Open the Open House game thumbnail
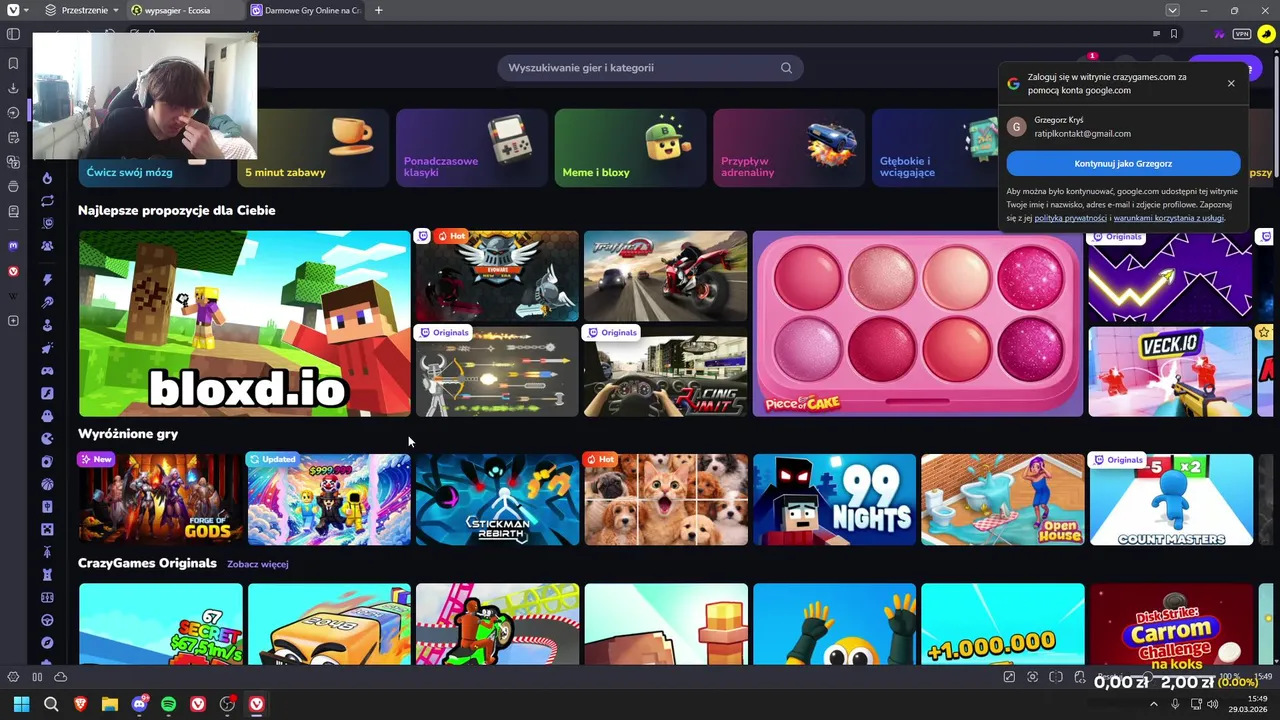 click(1002, 499)
